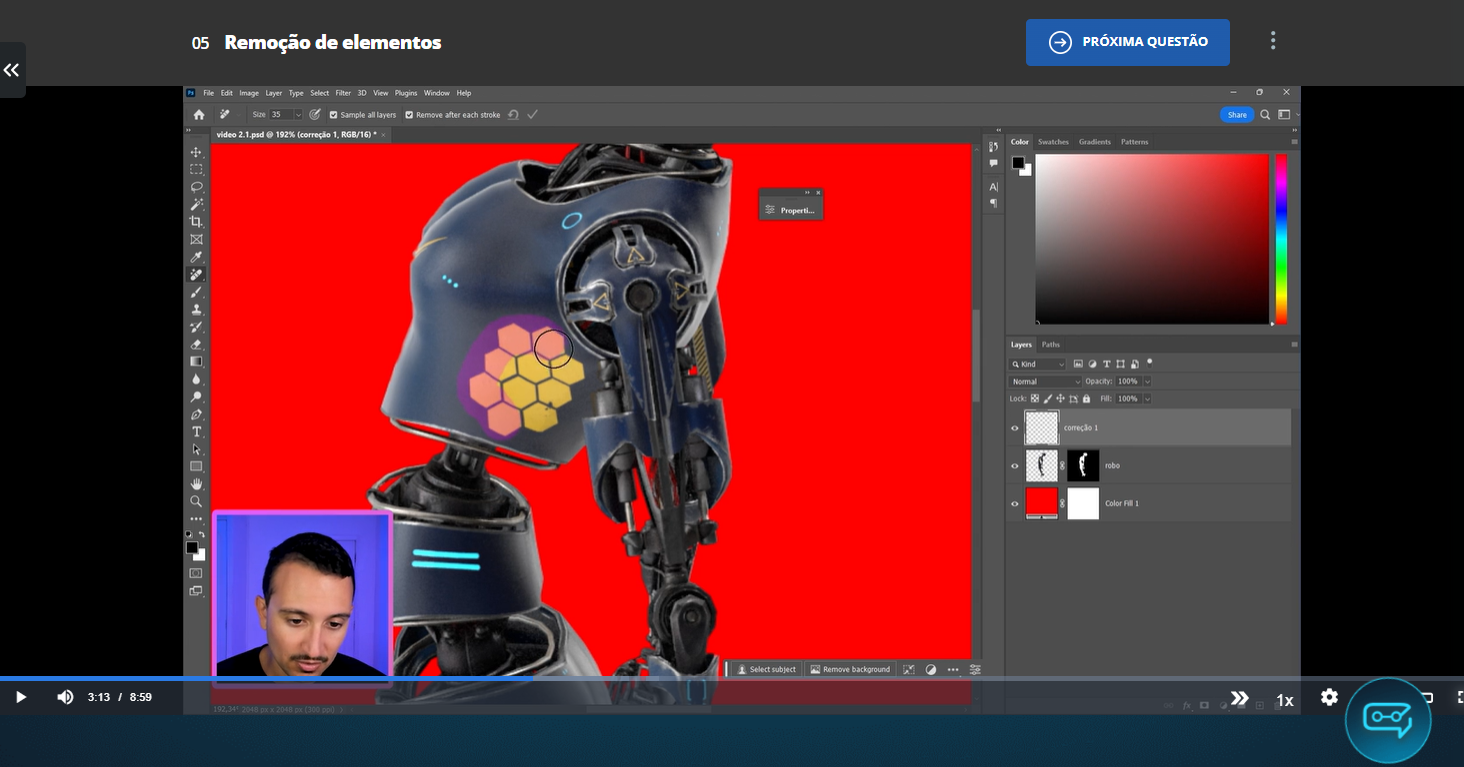
Task: Select the Dodge tool
Action: (x=196, y=397)
